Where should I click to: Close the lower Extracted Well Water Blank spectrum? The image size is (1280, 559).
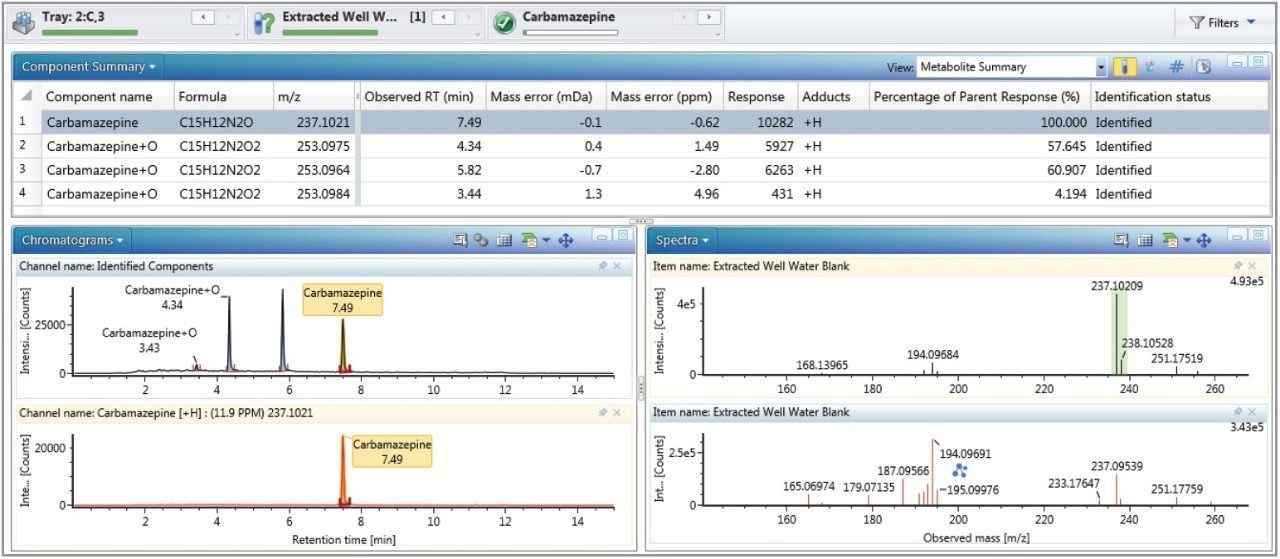(x=1252, y=412)
